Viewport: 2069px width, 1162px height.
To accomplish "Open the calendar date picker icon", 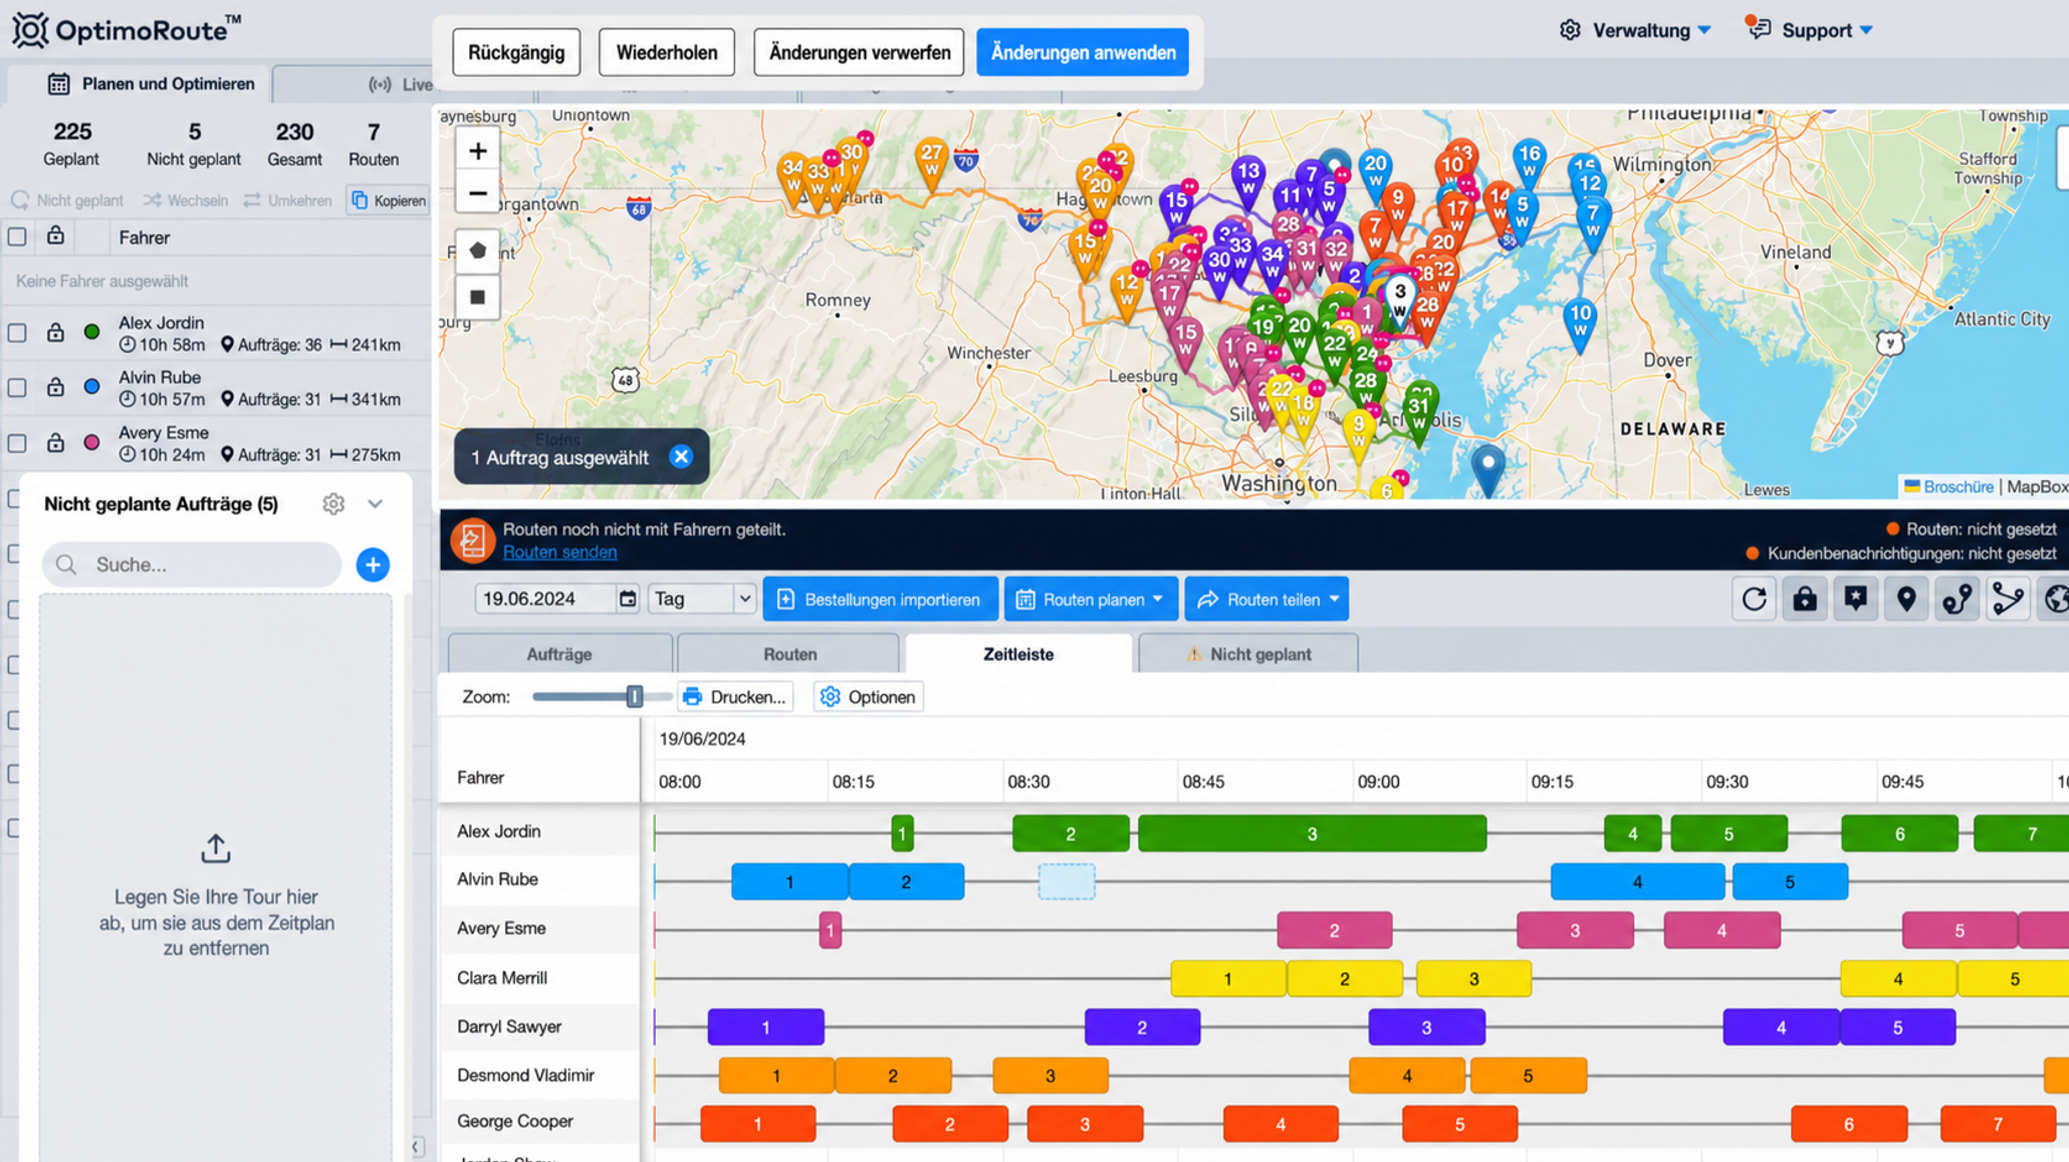I will 627,599.
